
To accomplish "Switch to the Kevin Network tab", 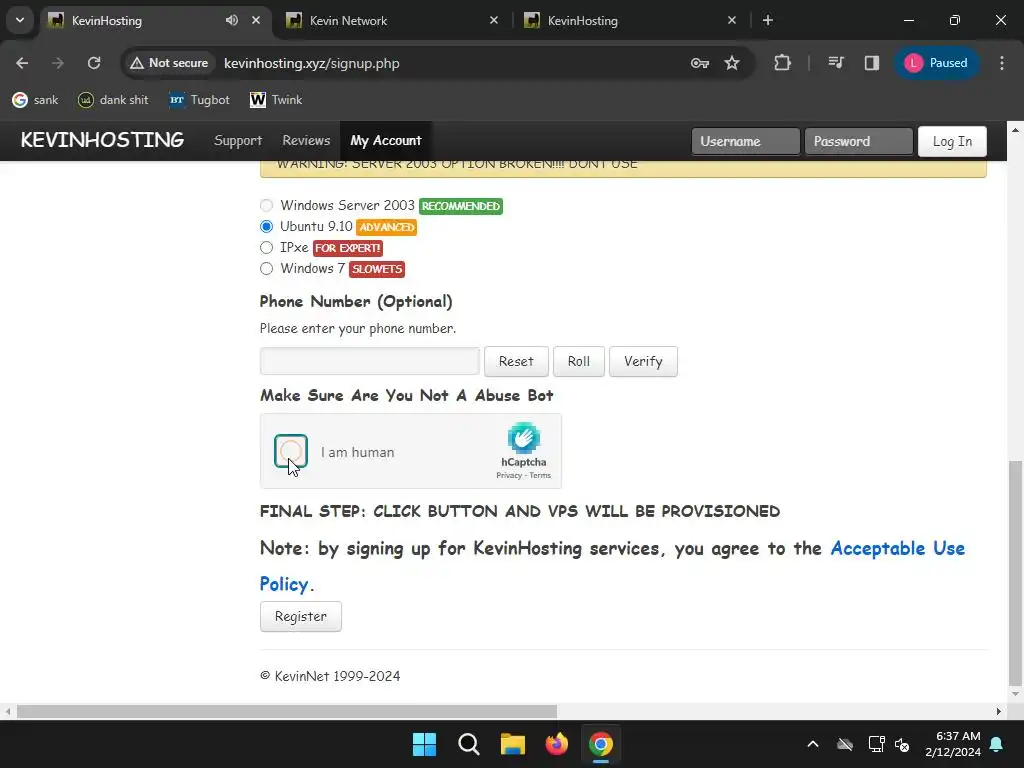I will (x=392, y=20).
